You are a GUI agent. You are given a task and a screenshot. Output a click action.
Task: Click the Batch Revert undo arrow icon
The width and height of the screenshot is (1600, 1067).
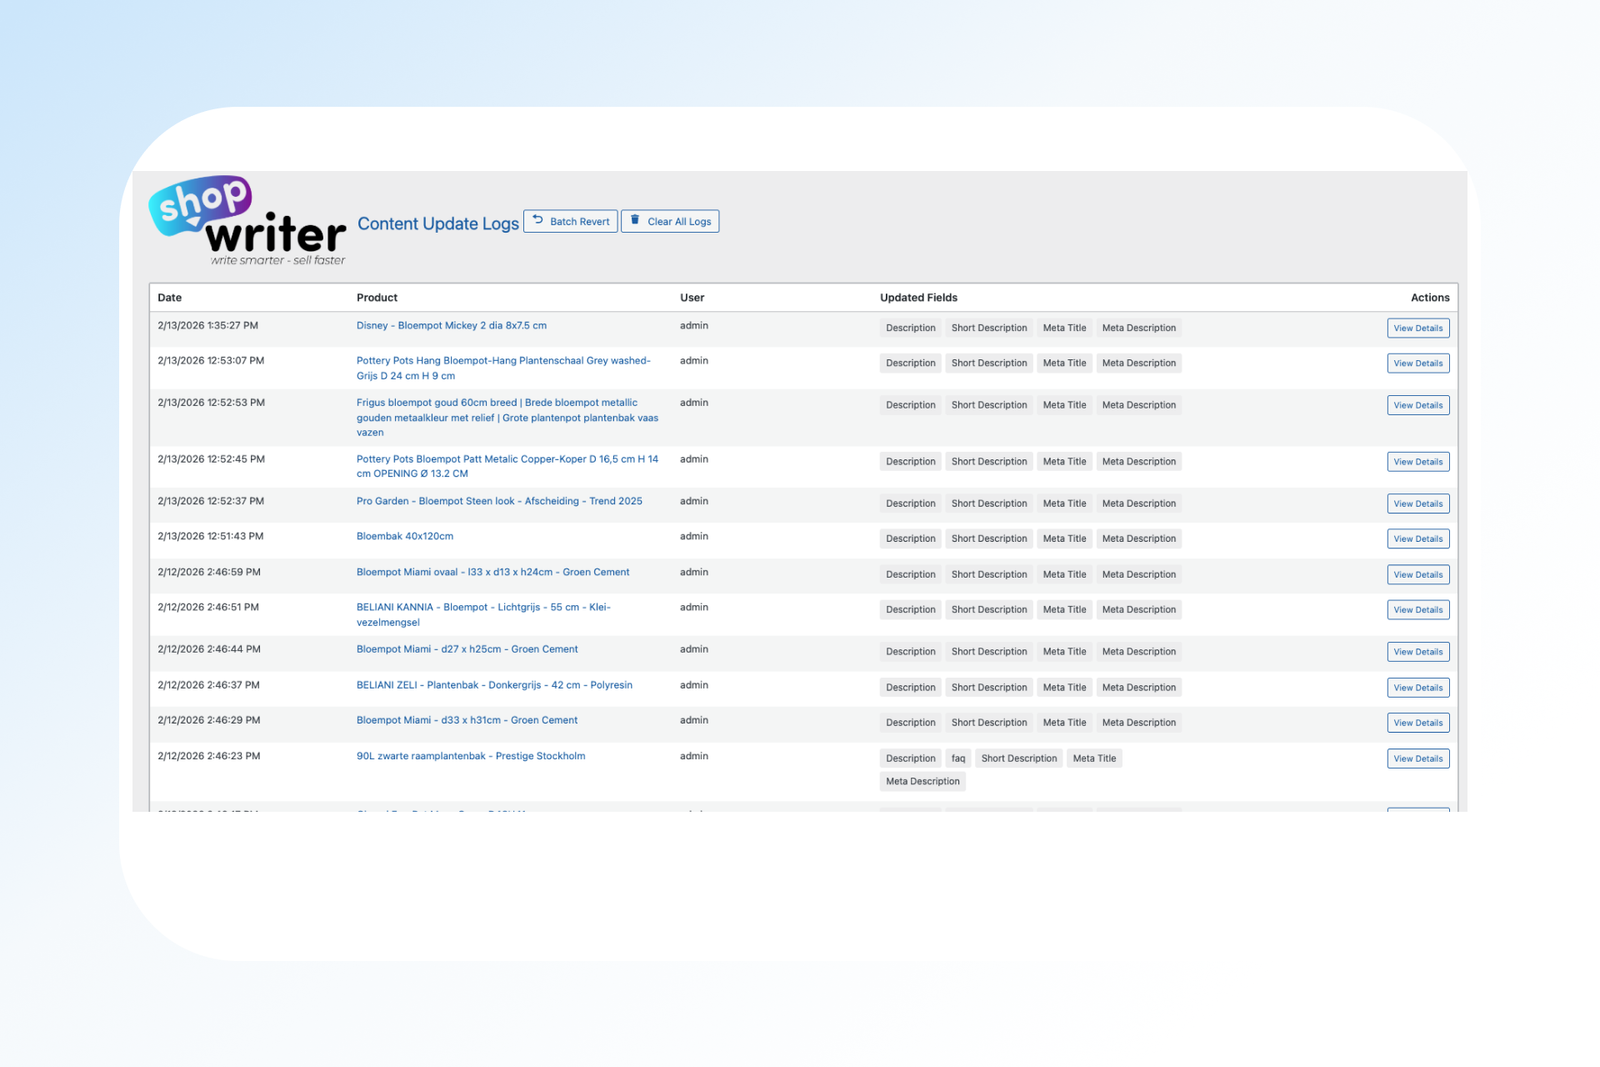[x=538, y=221]
